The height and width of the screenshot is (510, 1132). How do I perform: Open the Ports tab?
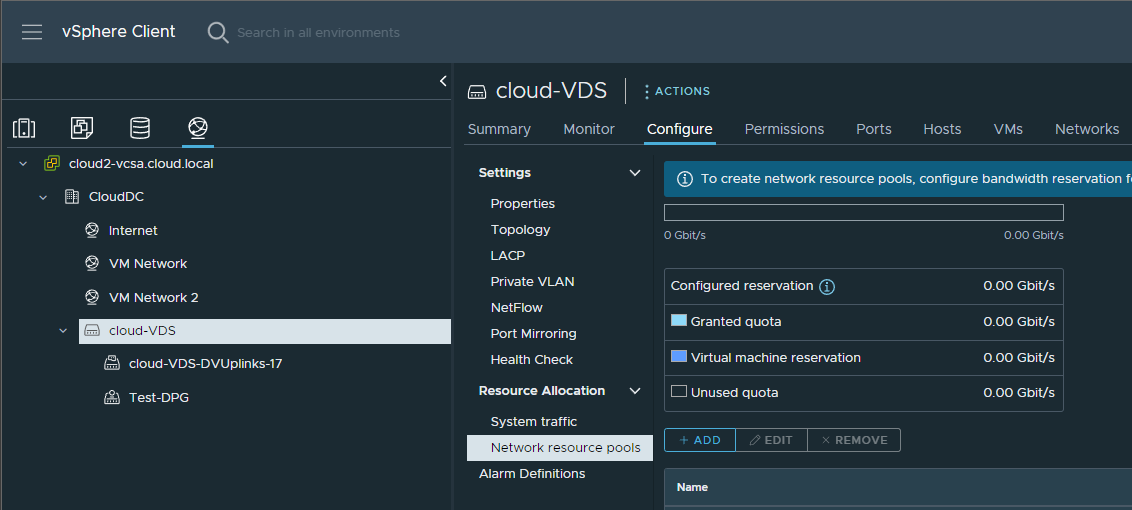874,129
